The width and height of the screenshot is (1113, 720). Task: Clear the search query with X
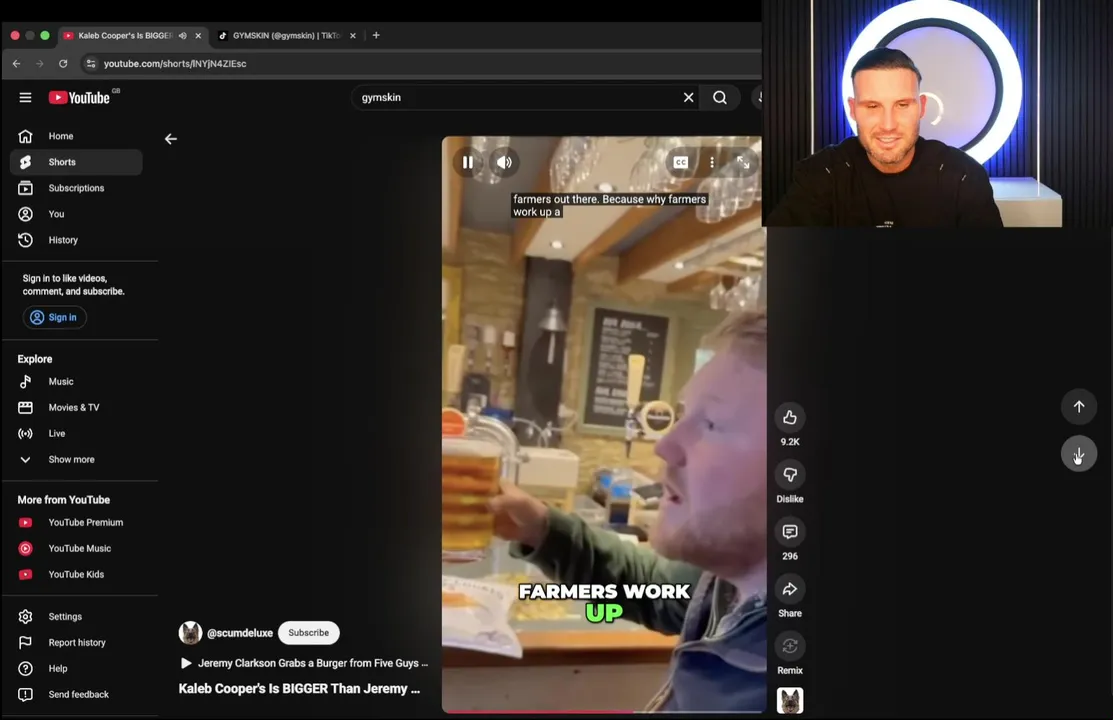tap(689, 97)
